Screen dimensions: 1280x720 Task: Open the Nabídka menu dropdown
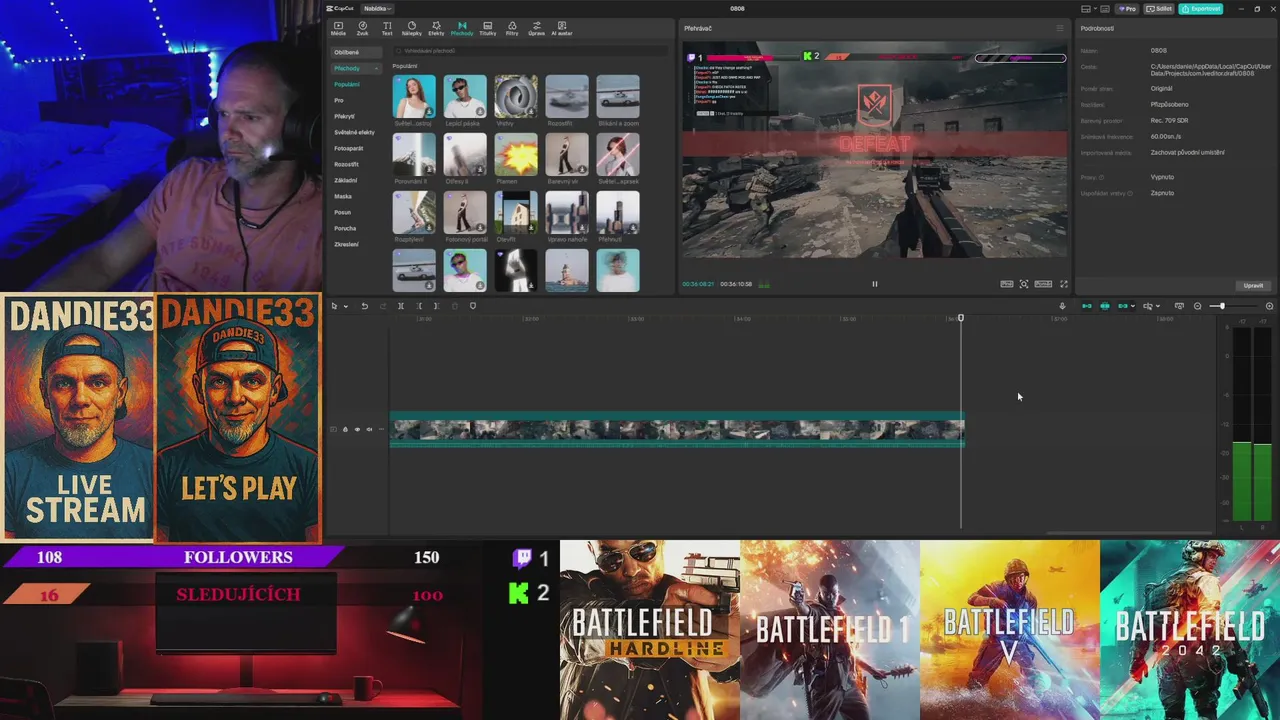(x=377, y=8)
